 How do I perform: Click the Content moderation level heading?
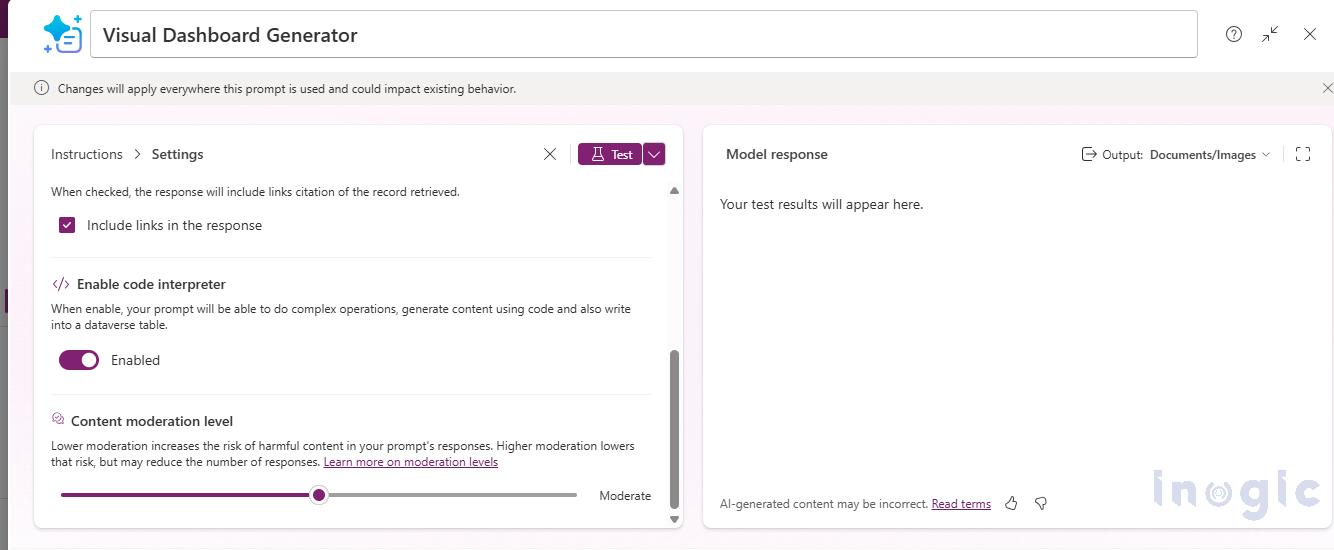pyautogui.click(x=152, y=421)
